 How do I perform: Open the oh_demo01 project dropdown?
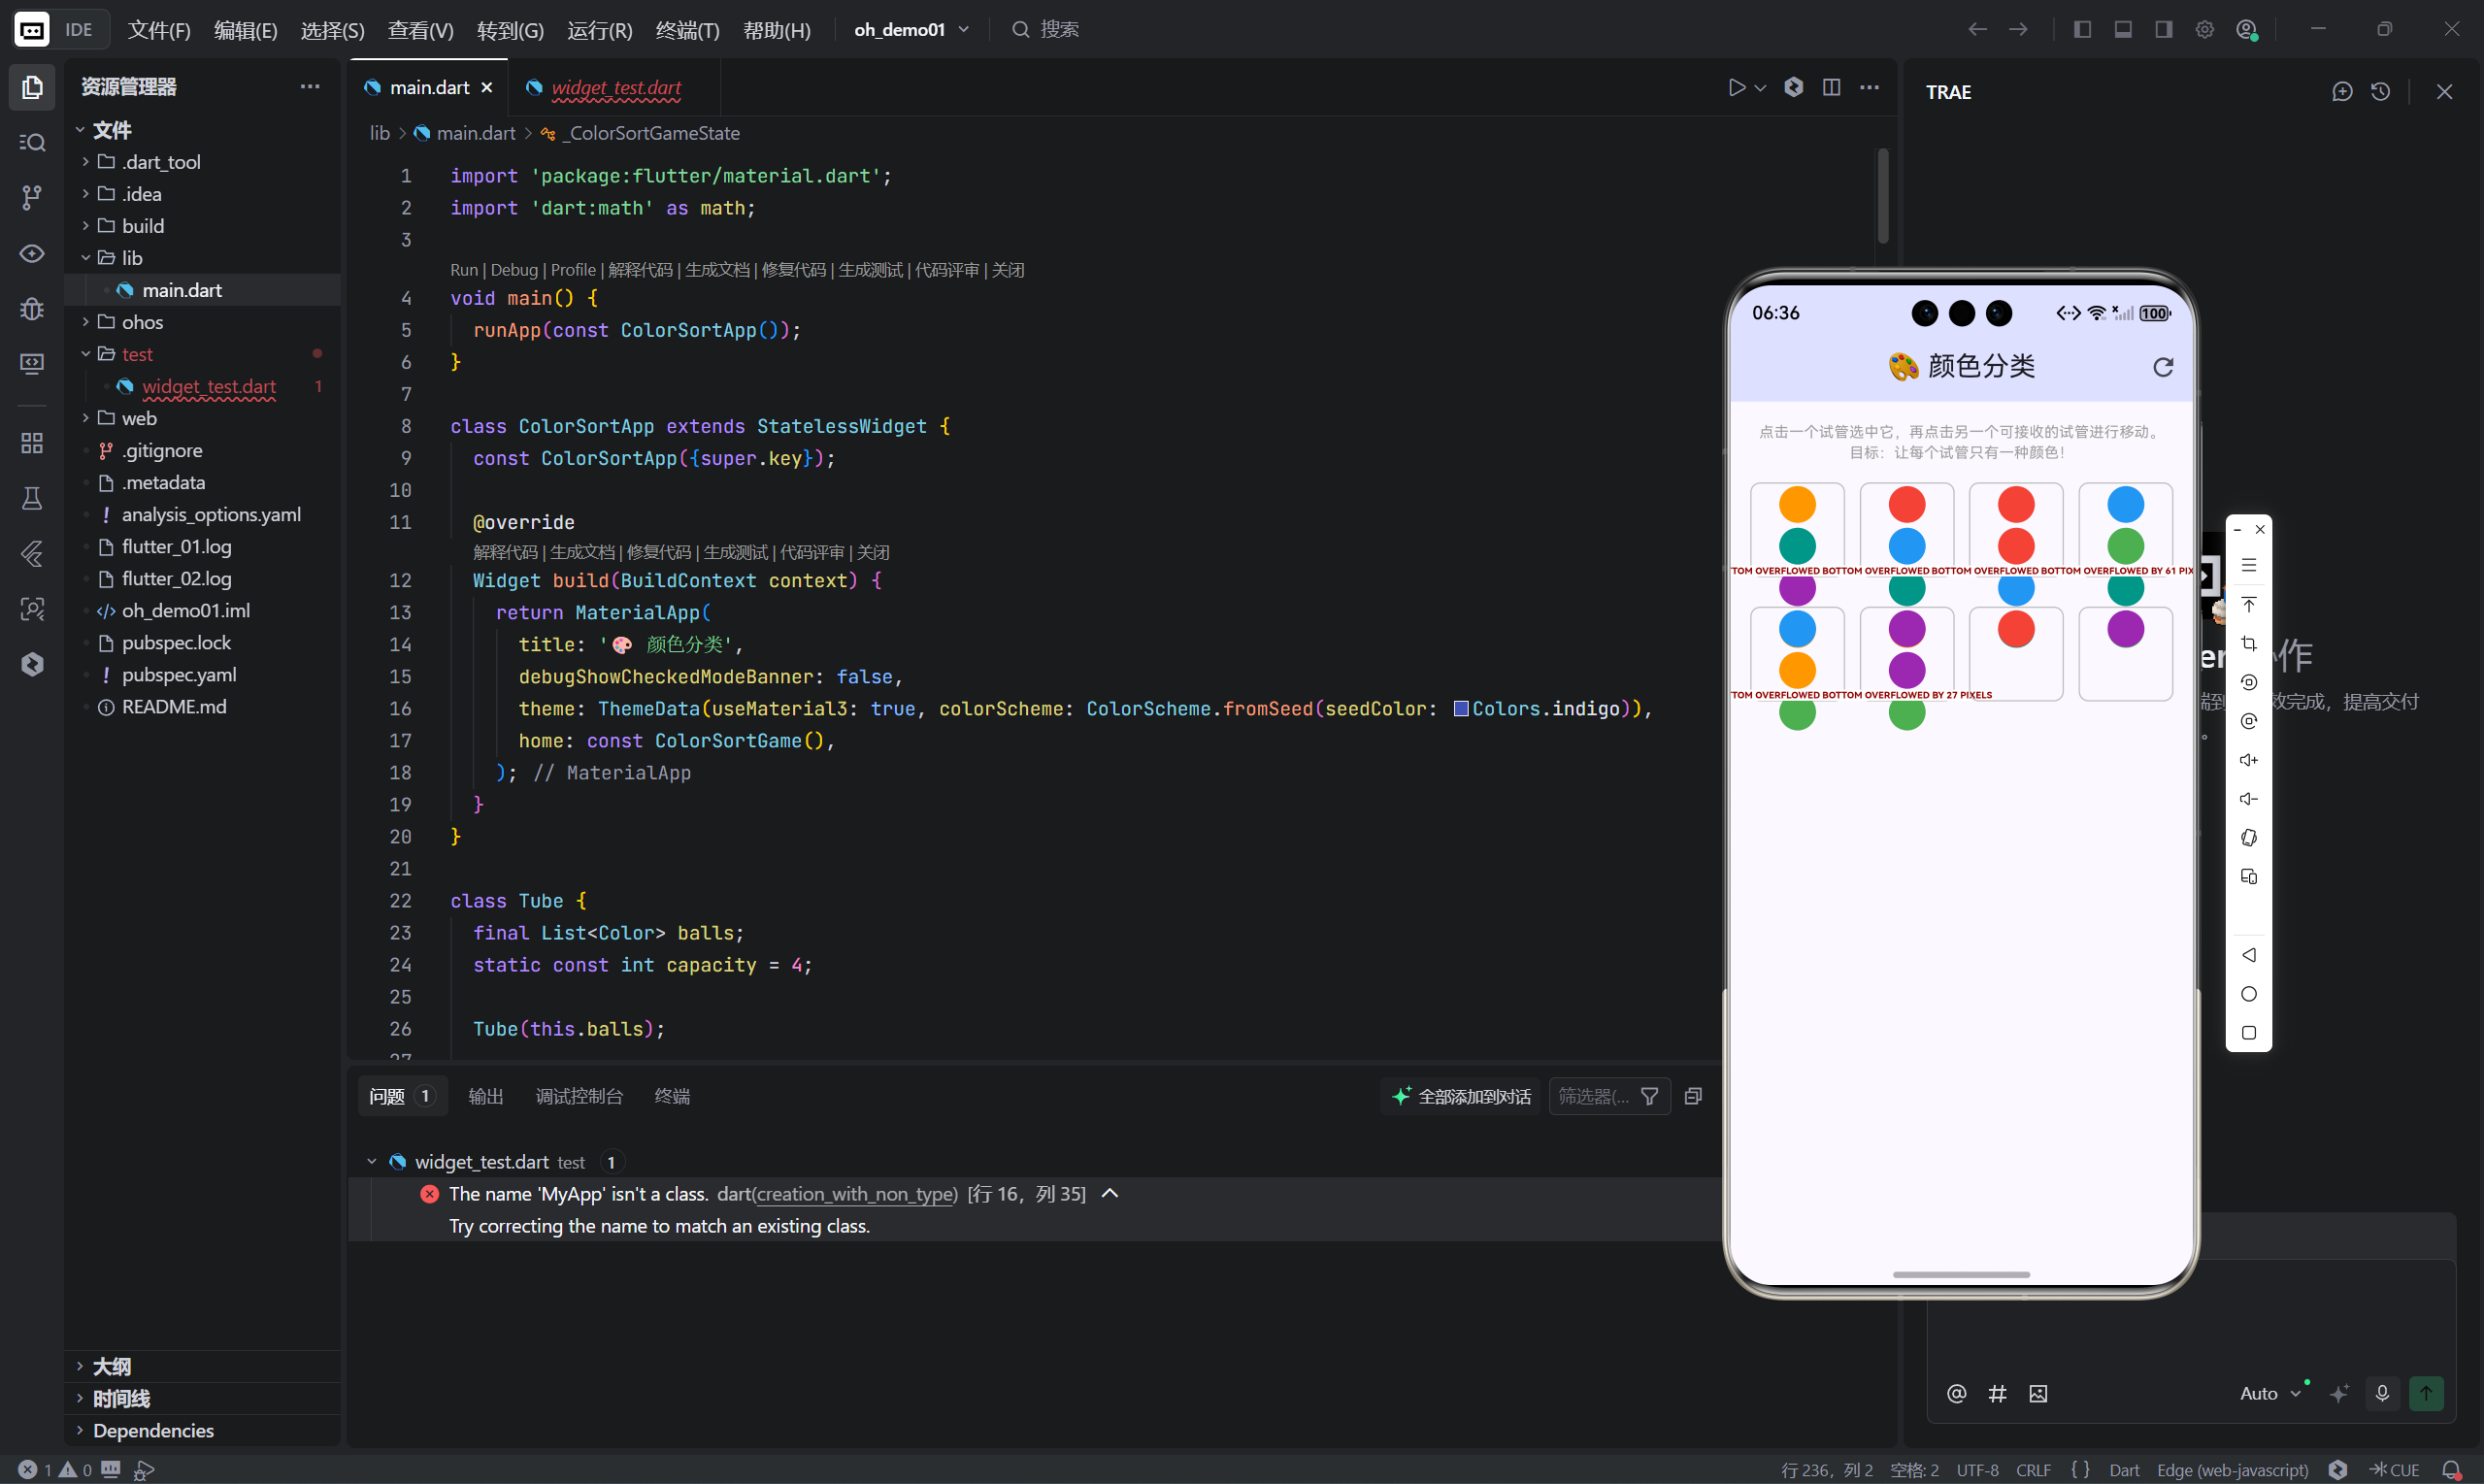[x=911, y=30]
